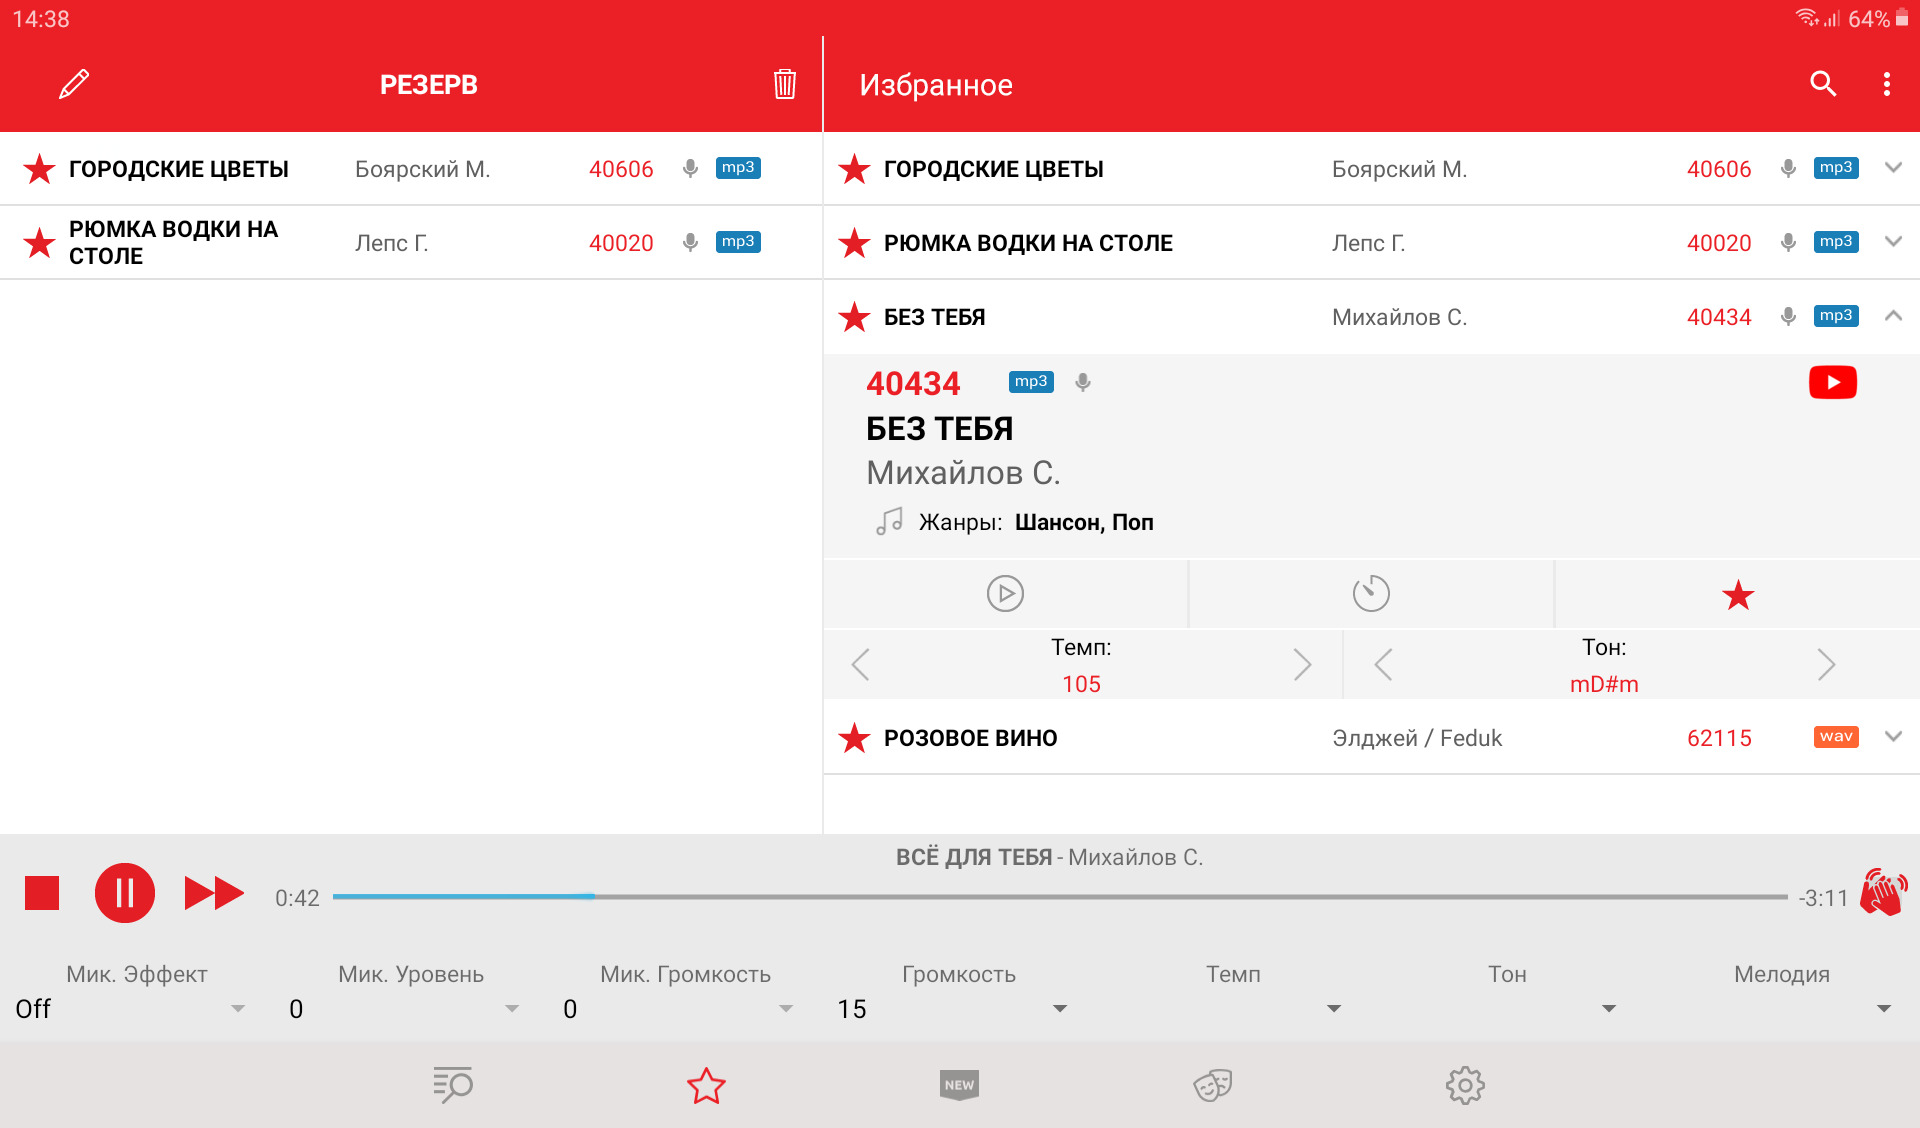Tap the РЕЗЕРВ header title
This screenshot has height=1128, width=1920.
coord(429,85)
